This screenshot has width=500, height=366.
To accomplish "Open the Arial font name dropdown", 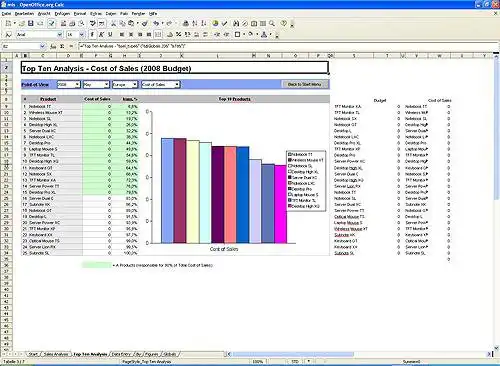I will 60,34.
